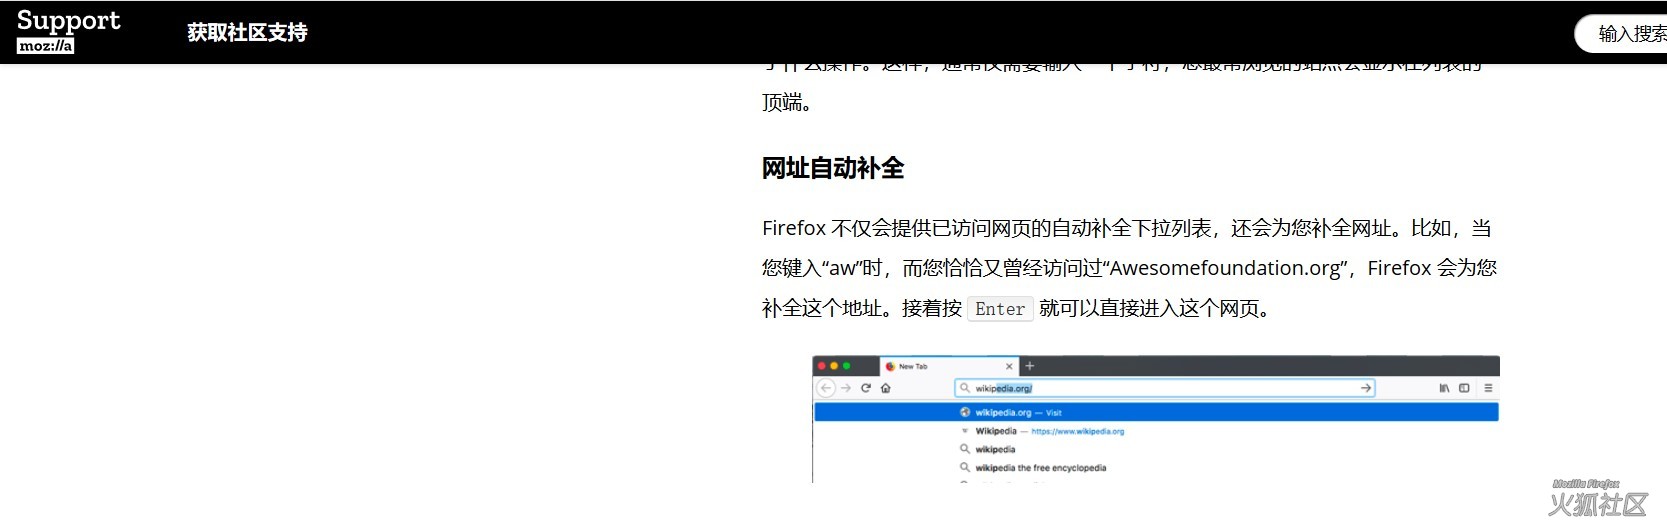This screenshot has width=1667, height=522.
Task: Click the https://www.wikipedia.org suggestion link
Action: coord(1078,432)
